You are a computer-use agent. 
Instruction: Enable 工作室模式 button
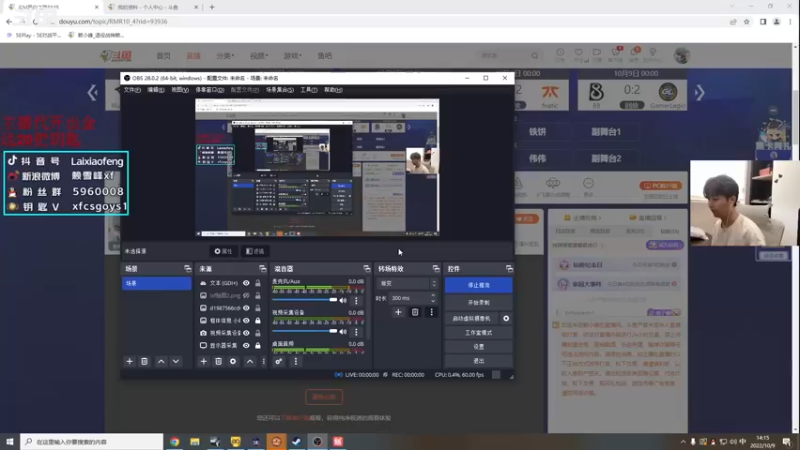tap(479, 333)
